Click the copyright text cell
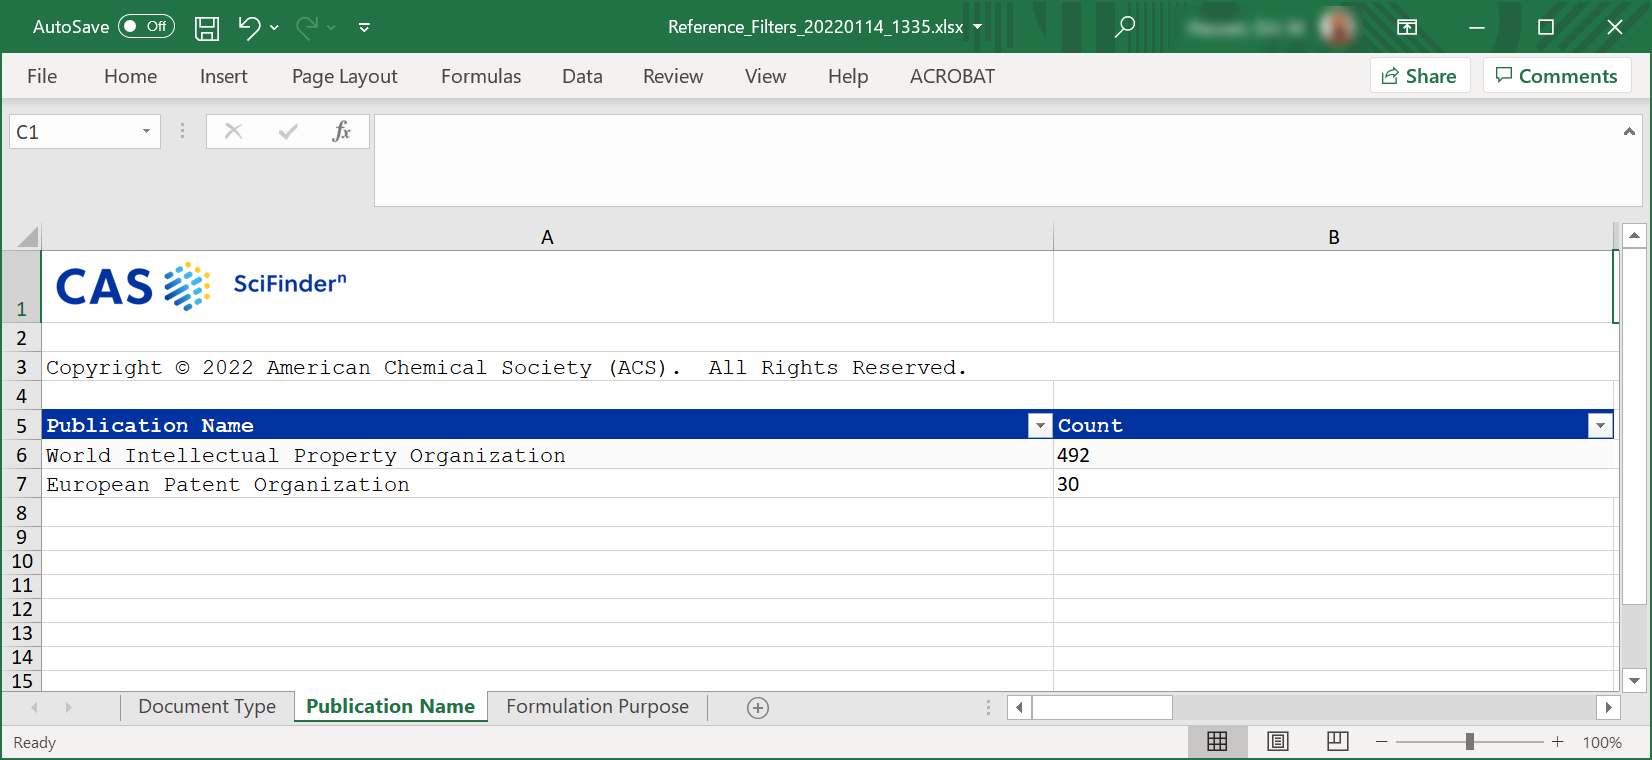 pos(506,367)
